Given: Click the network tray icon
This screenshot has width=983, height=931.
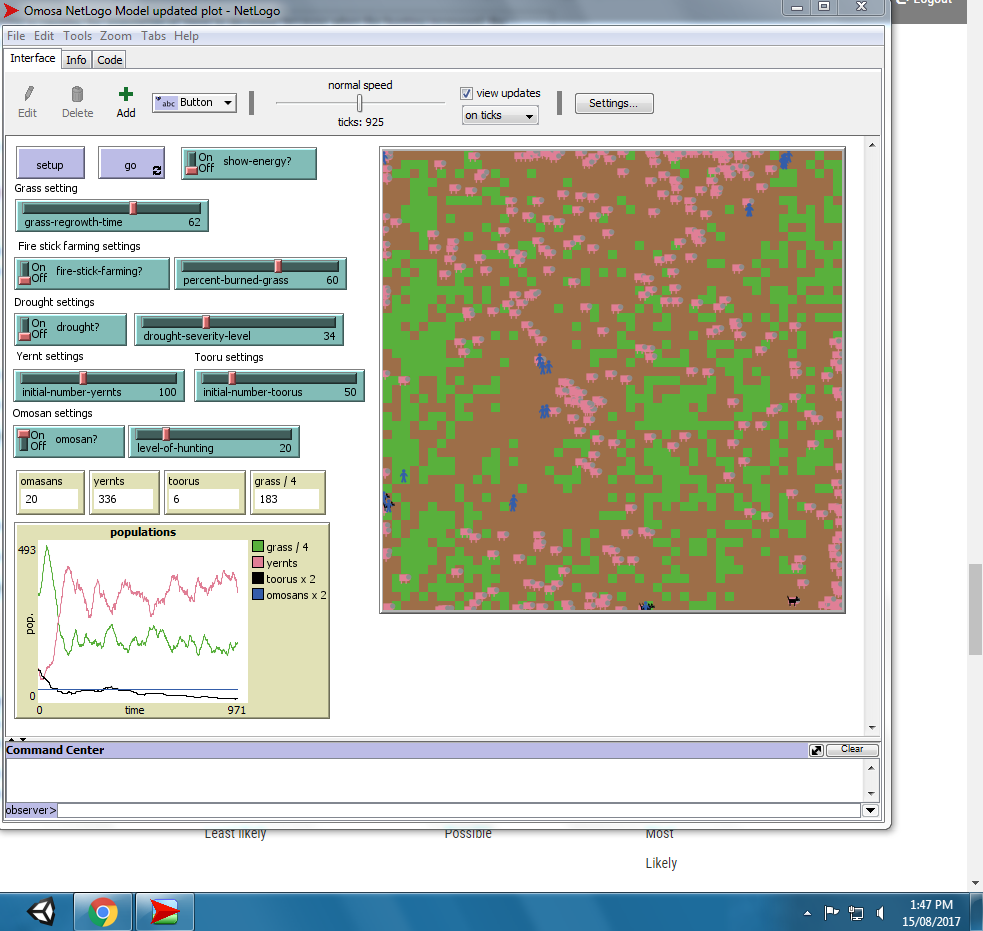Looking at the screenshot, I should click(x=856, y=913).
